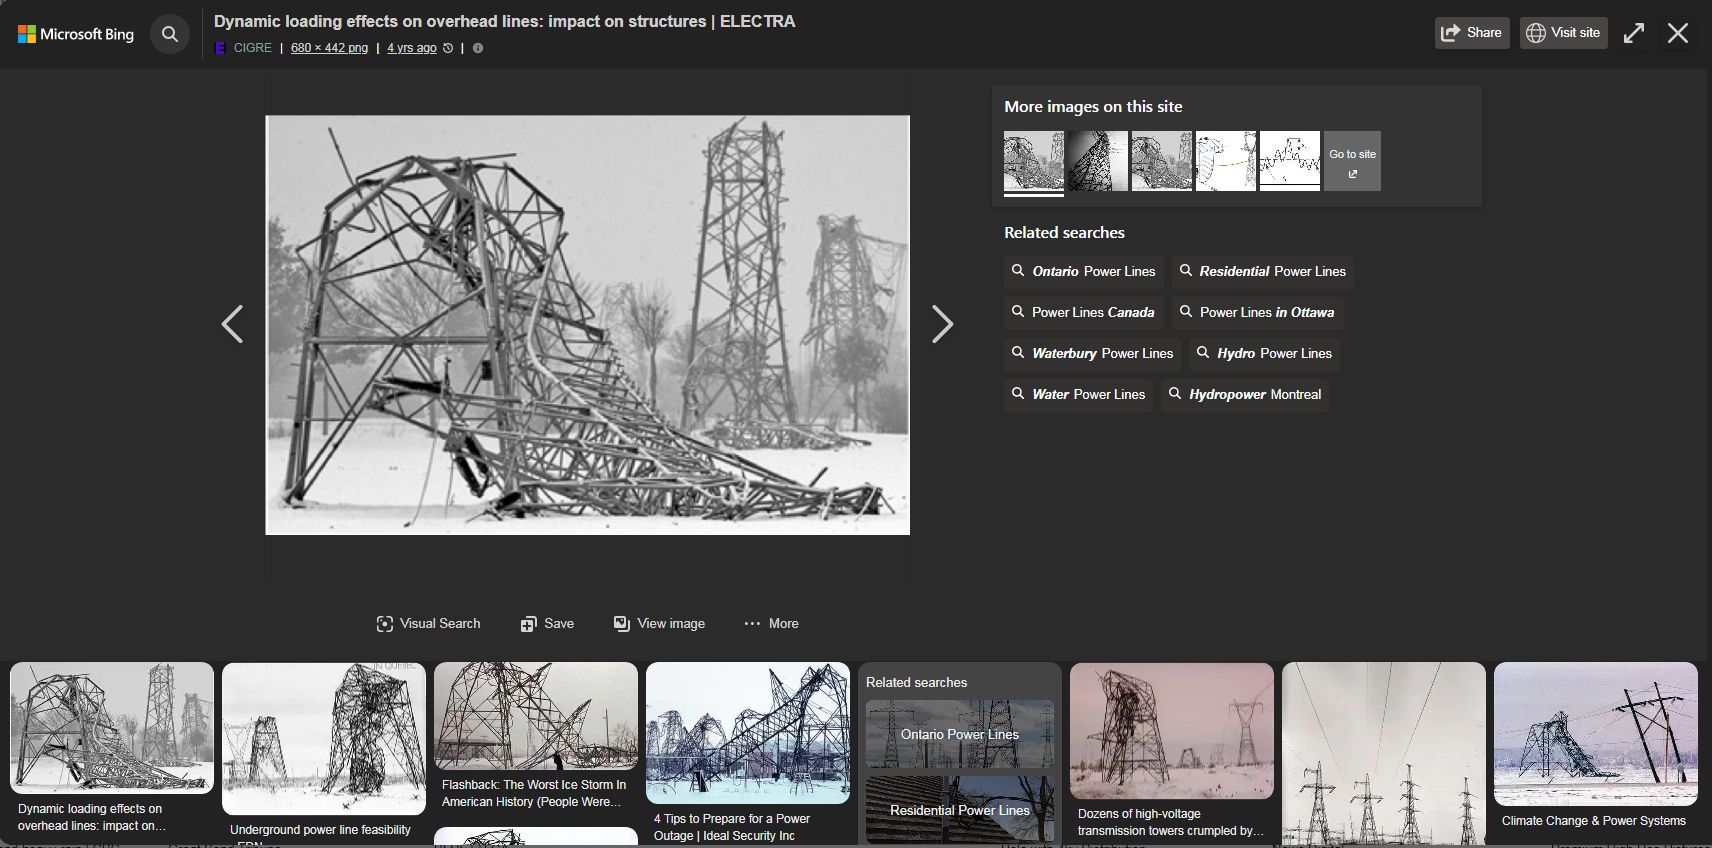Go to the previous image

pos(232,324)
